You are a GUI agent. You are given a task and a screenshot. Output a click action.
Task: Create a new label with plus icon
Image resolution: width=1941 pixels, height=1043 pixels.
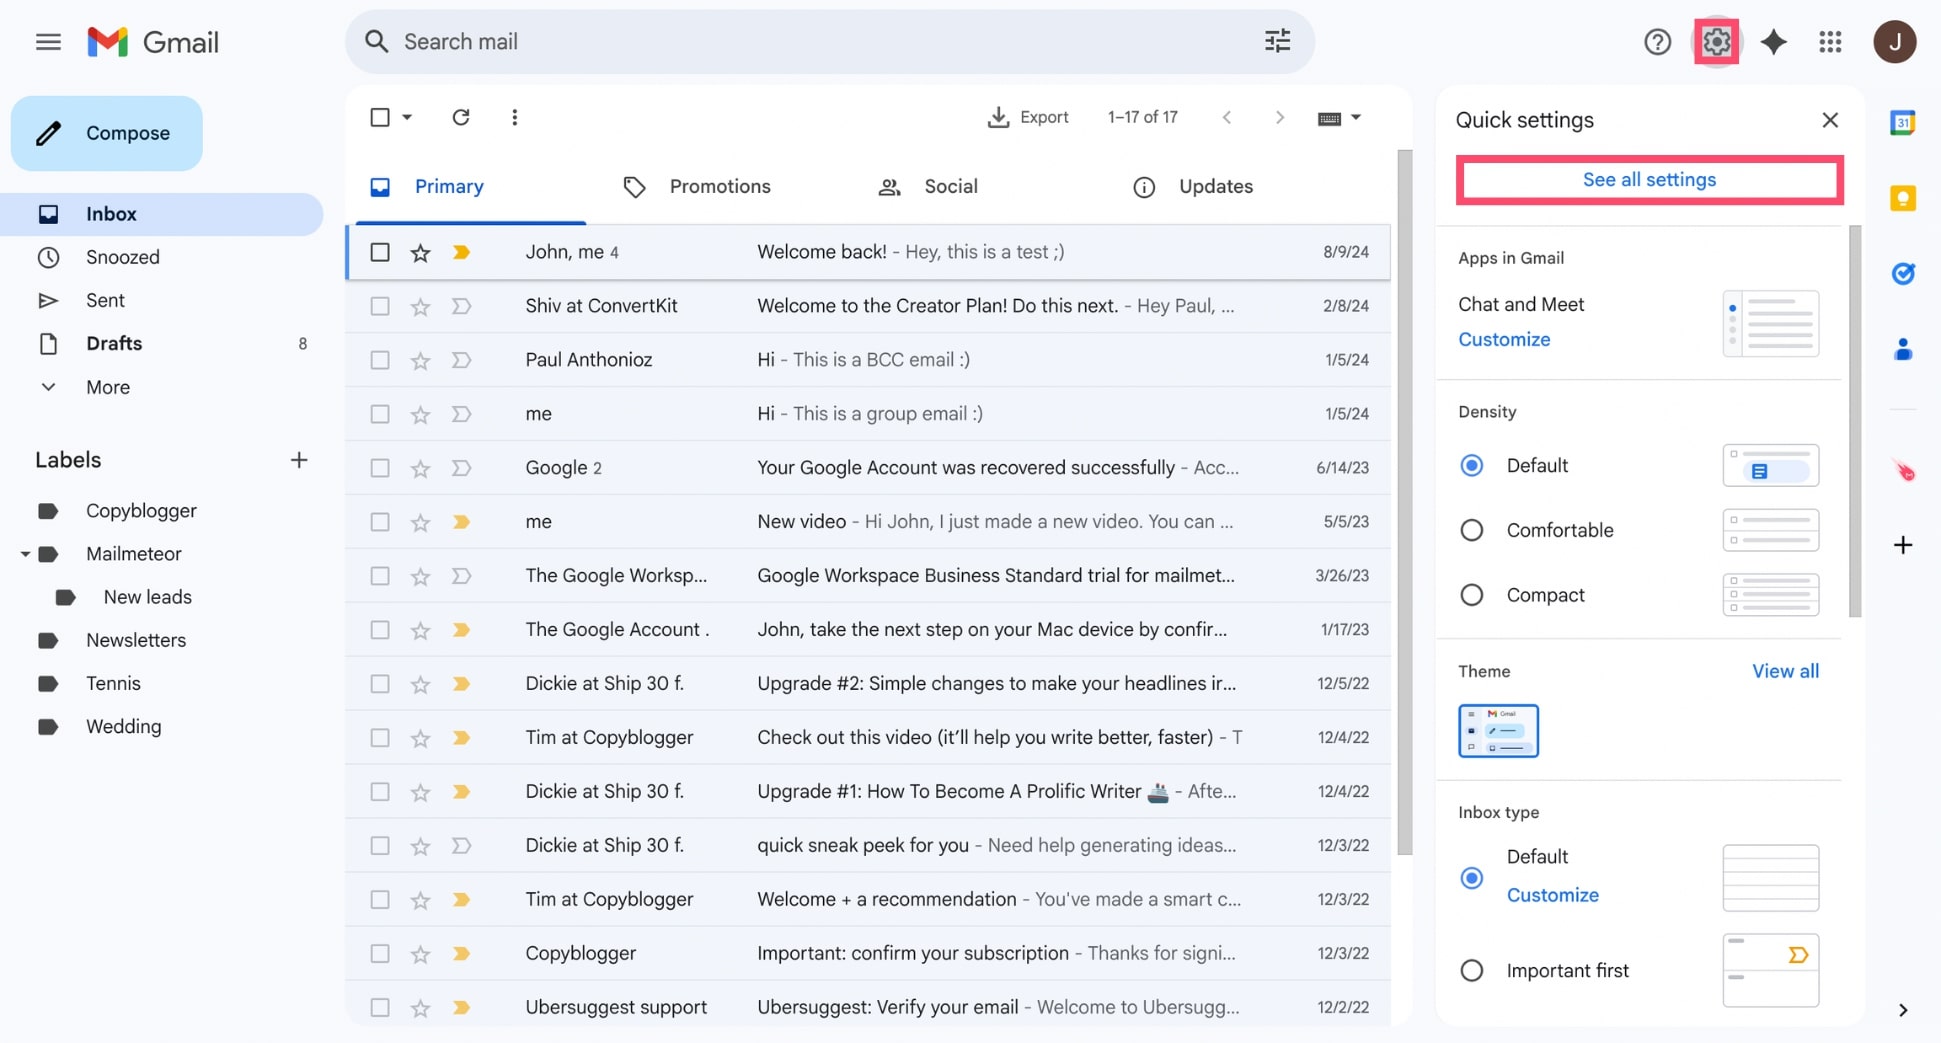[299, 460]
